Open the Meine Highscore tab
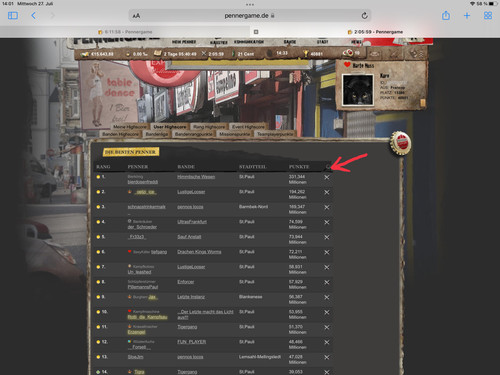The image size is (500, 375). 130,127
